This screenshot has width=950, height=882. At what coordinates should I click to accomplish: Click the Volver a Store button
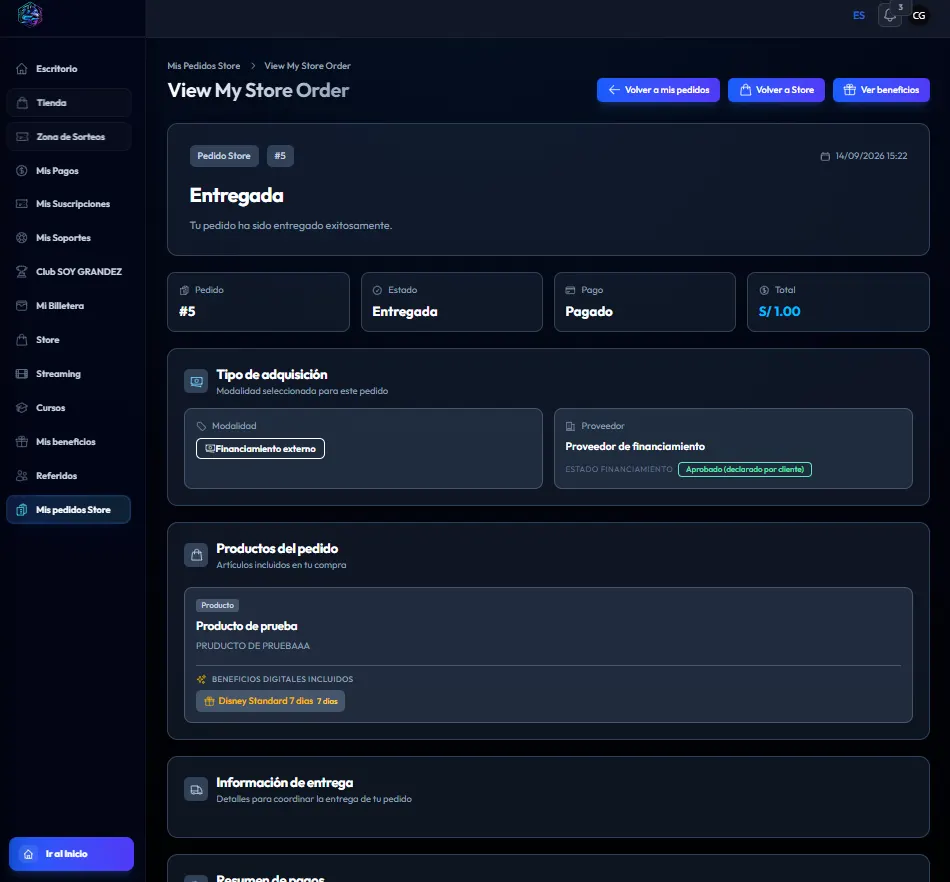click(776, 90)
